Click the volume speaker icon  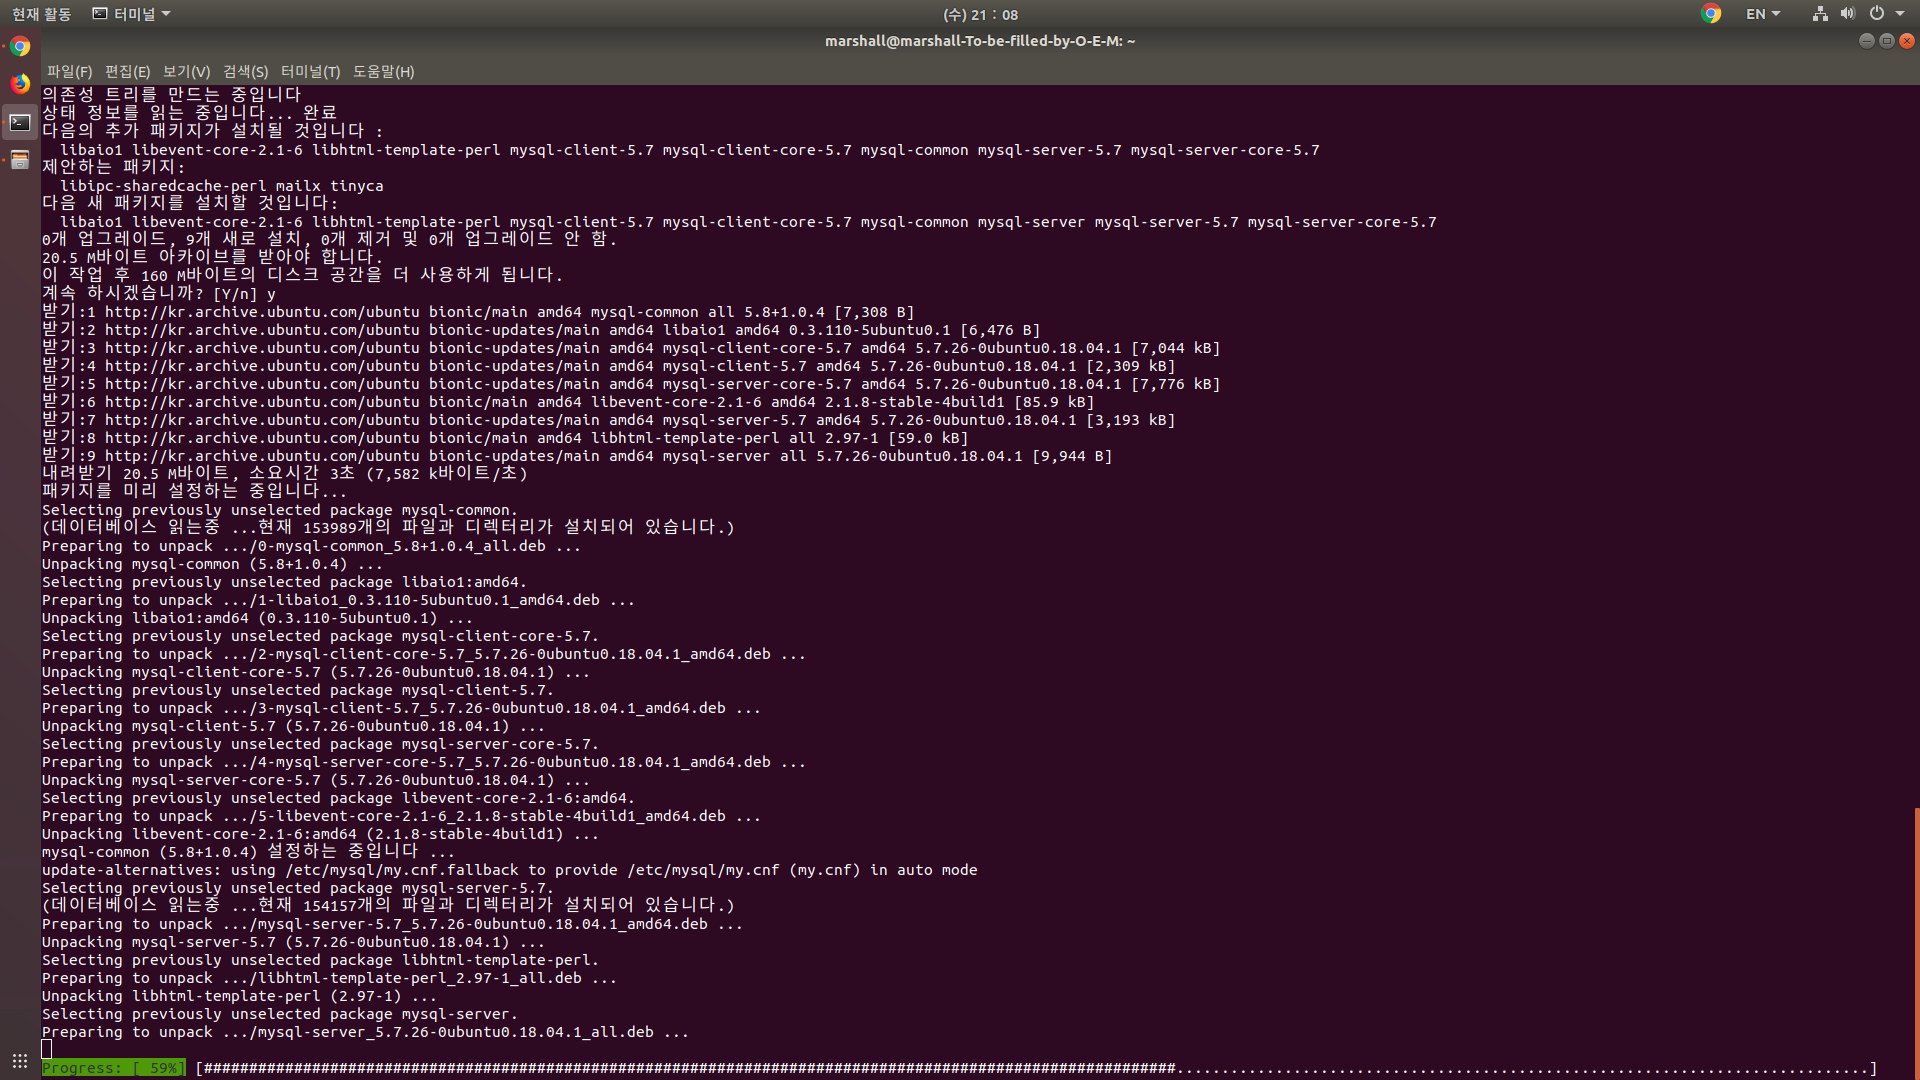tap(1847, 14)
